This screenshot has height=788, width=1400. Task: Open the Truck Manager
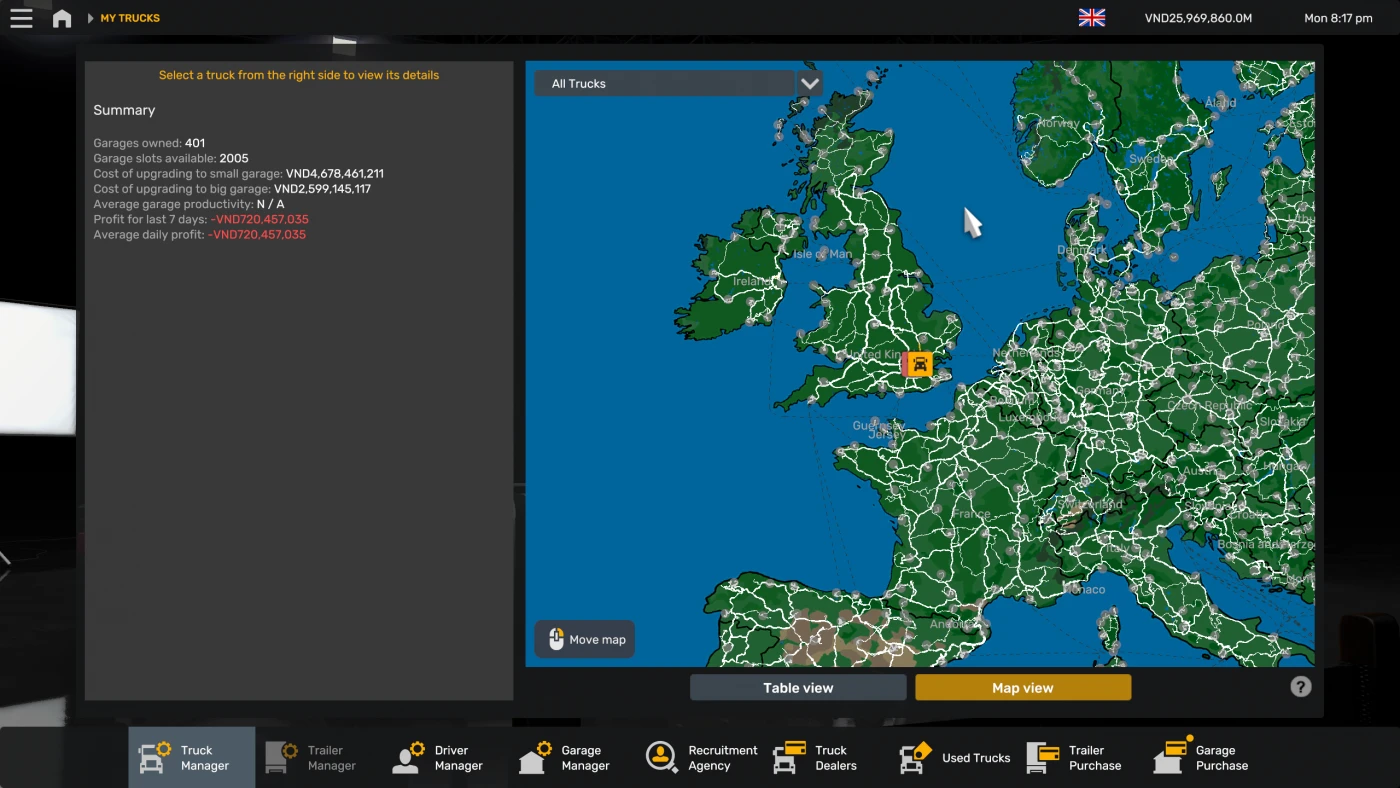191,757
